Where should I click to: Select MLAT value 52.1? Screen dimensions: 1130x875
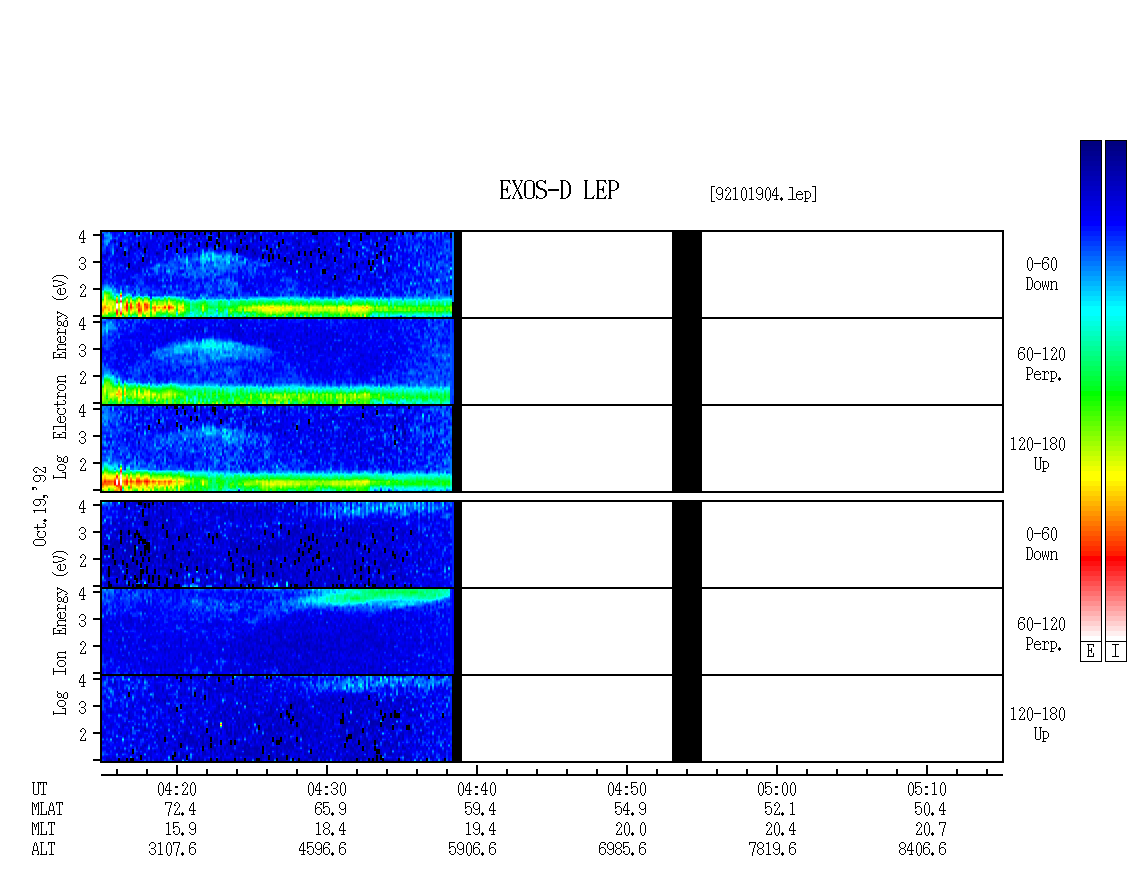pos(780,809)
